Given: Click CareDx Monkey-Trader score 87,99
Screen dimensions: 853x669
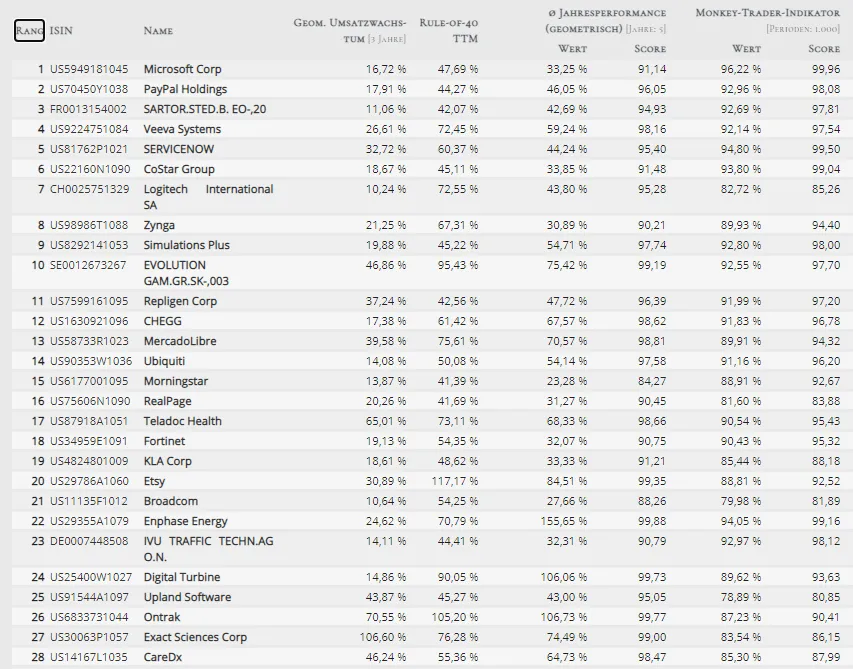Looking at the screenshot, I should pos(826,657).
